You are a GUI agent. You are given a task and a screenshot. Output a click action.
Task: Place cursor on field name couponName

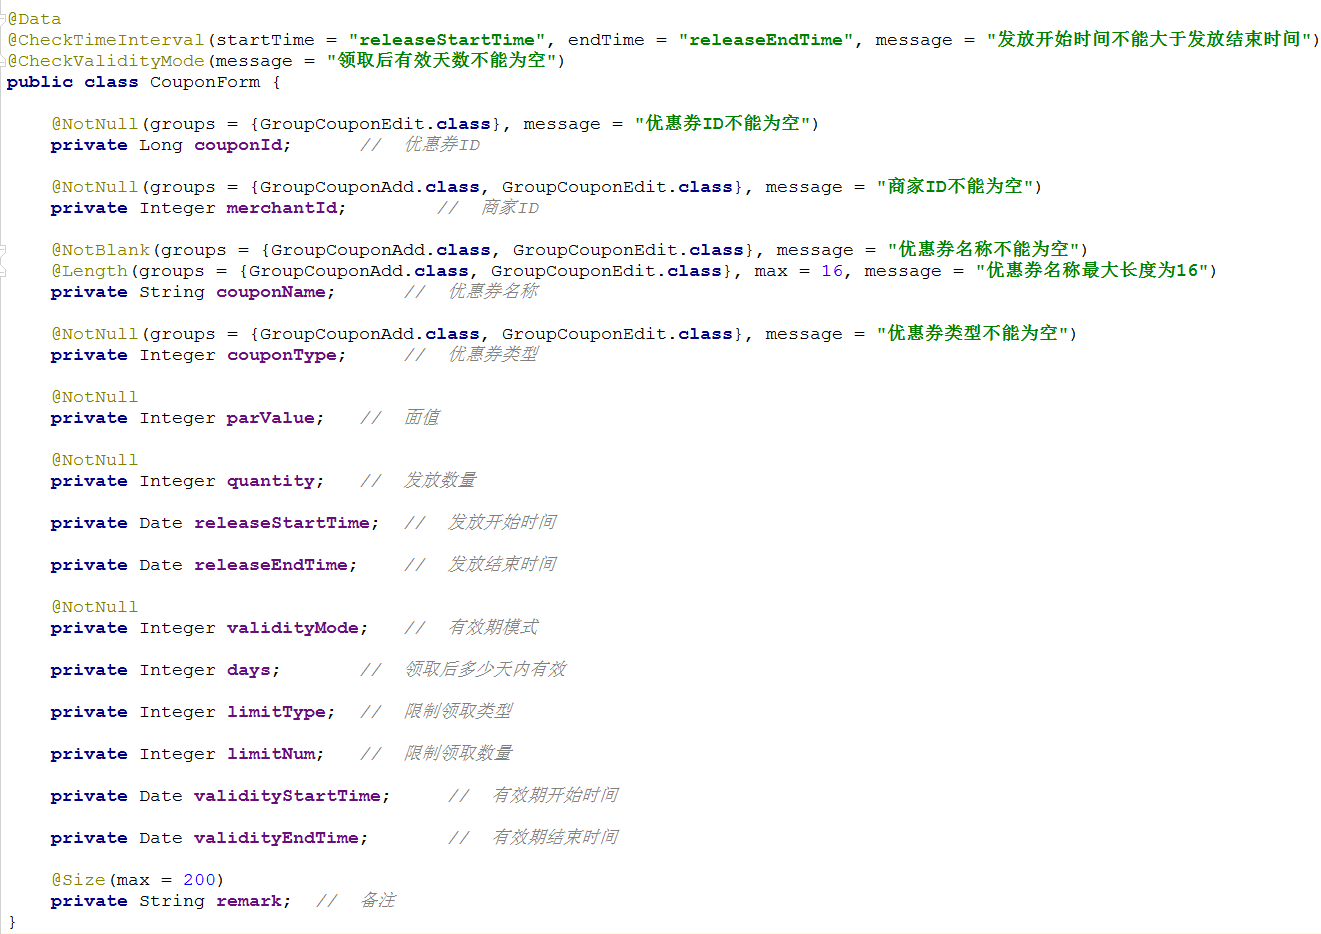point(271,292)
